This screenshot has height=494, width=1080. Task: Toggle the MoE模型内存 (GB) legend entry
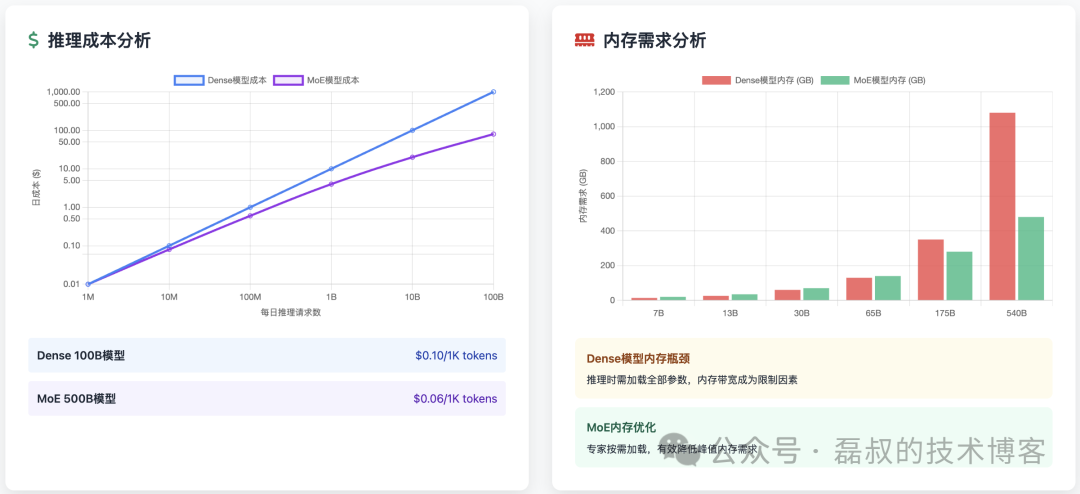(873, 81)
